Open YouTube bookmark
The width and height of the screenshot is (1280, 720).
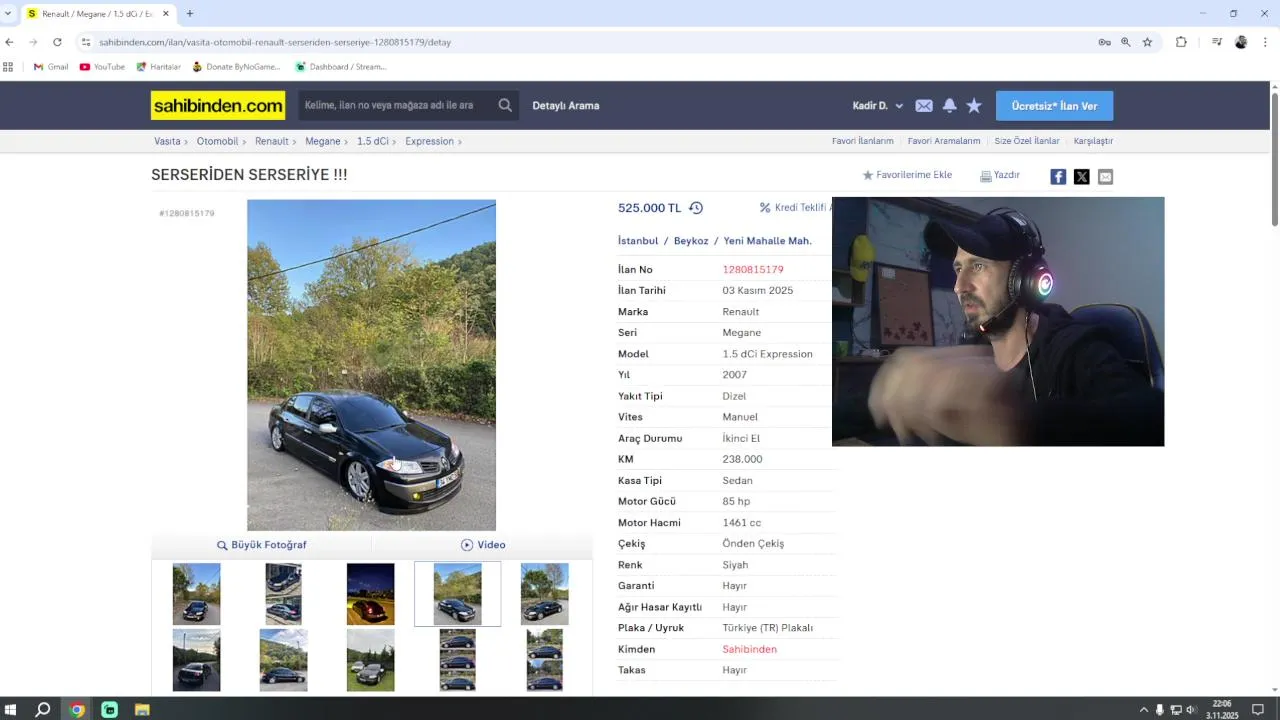click(102, 67)
